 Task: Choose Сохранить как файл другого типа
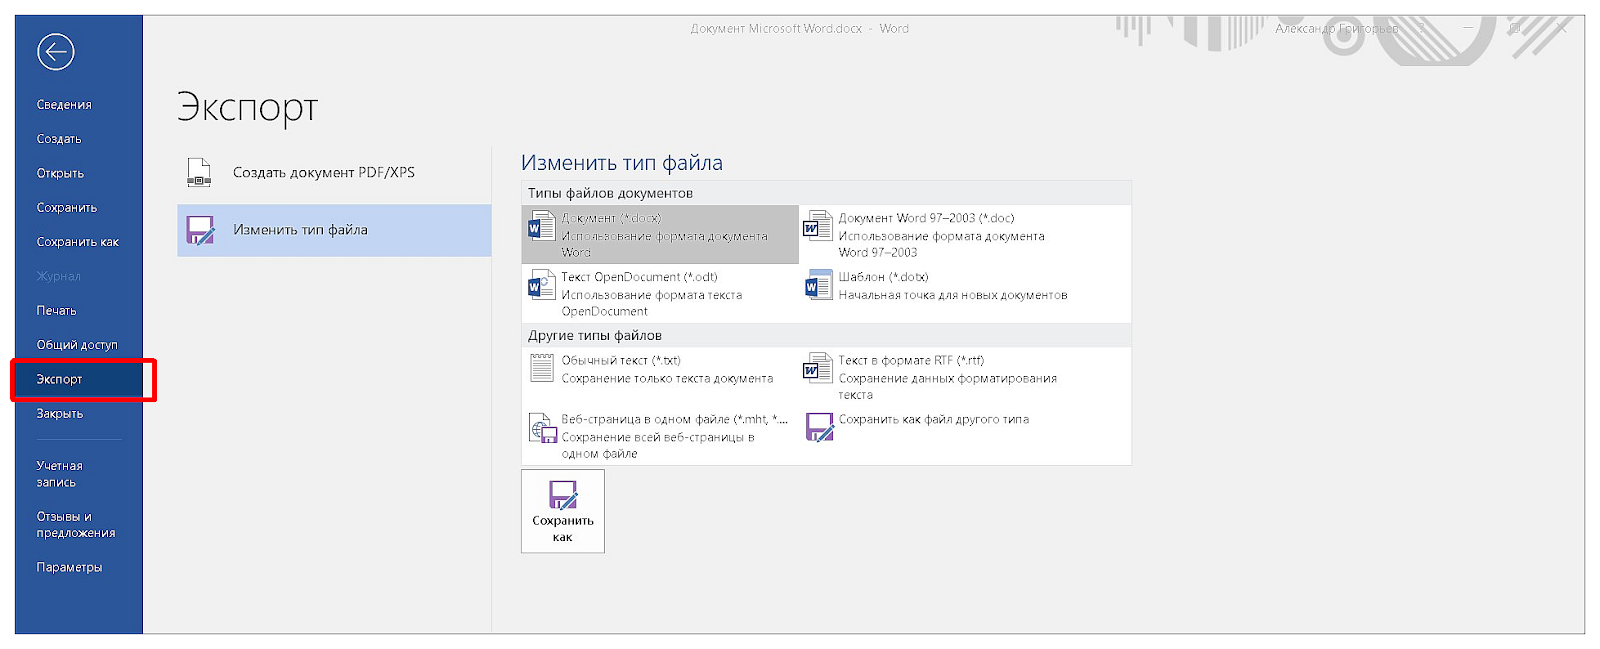(932, 420)
